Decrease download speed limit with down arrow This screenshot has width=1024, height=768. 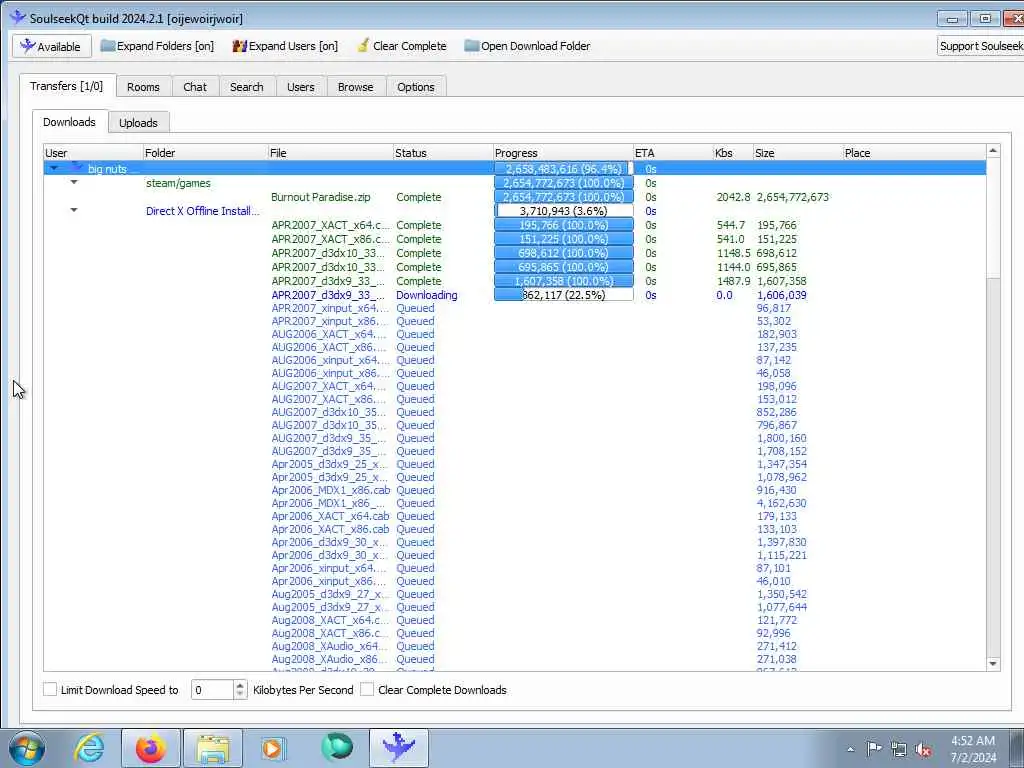[x=240, y=694]
